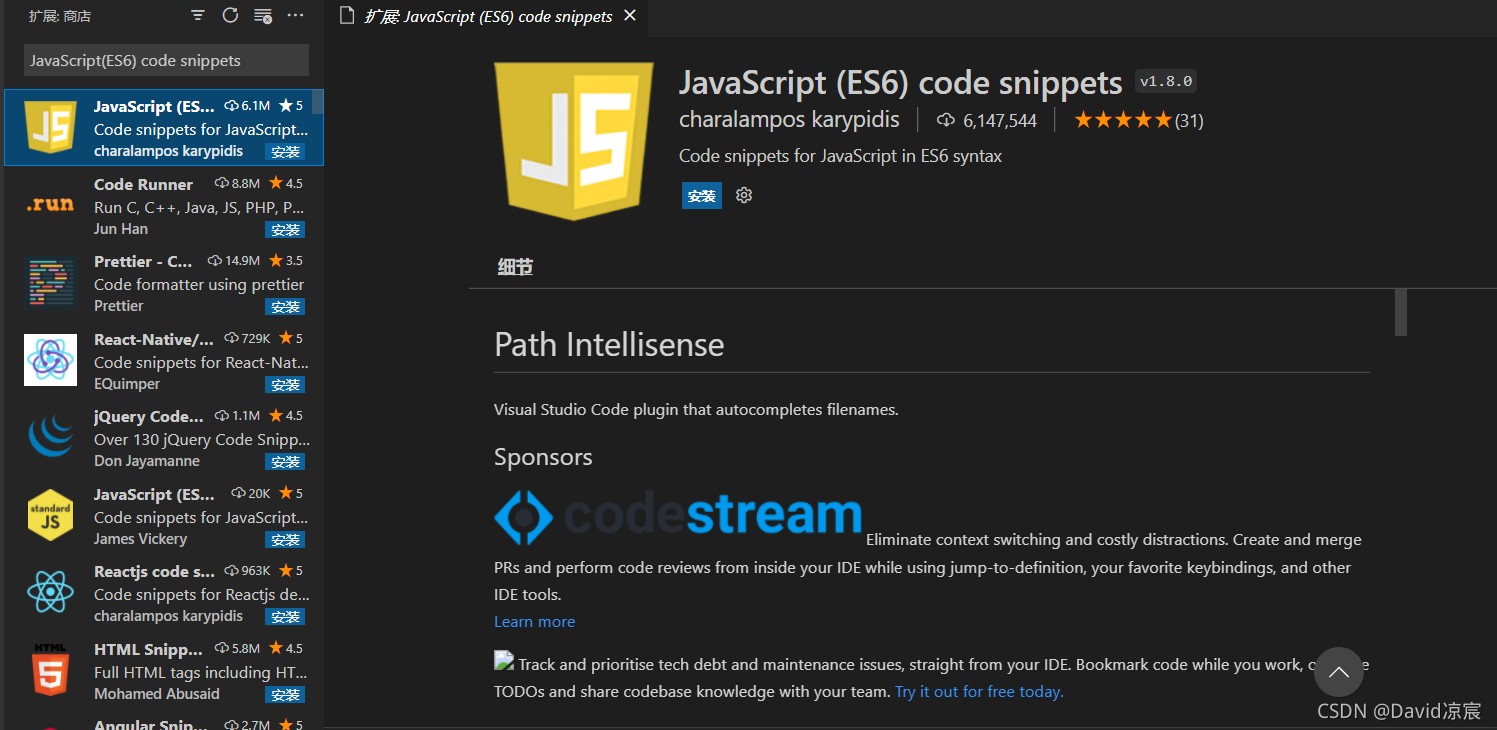This screenshot has width=1497, height=730.
Task: Open the Learn more link
Action: 534,622
